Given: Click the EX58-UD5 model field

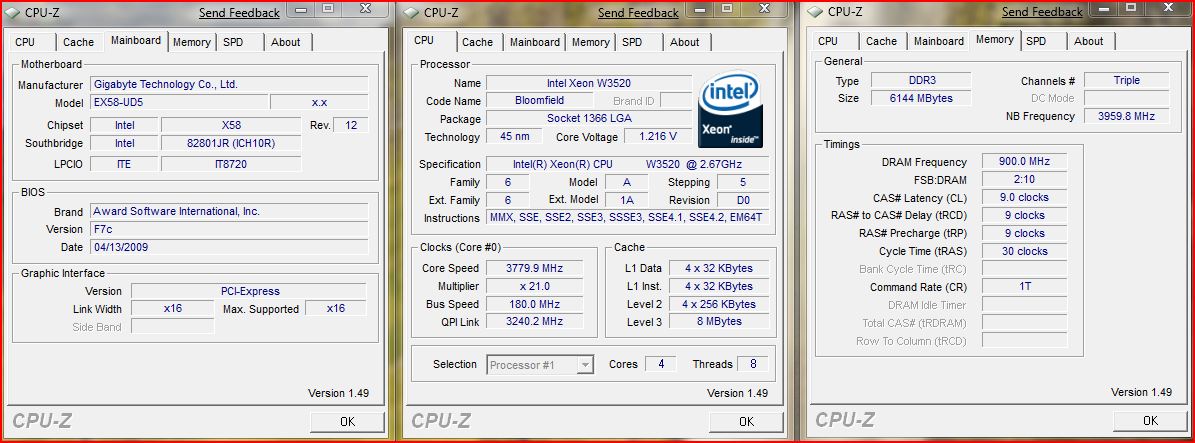Looking at the screenshot, I should pyautogui.click(x=179, y=102).
